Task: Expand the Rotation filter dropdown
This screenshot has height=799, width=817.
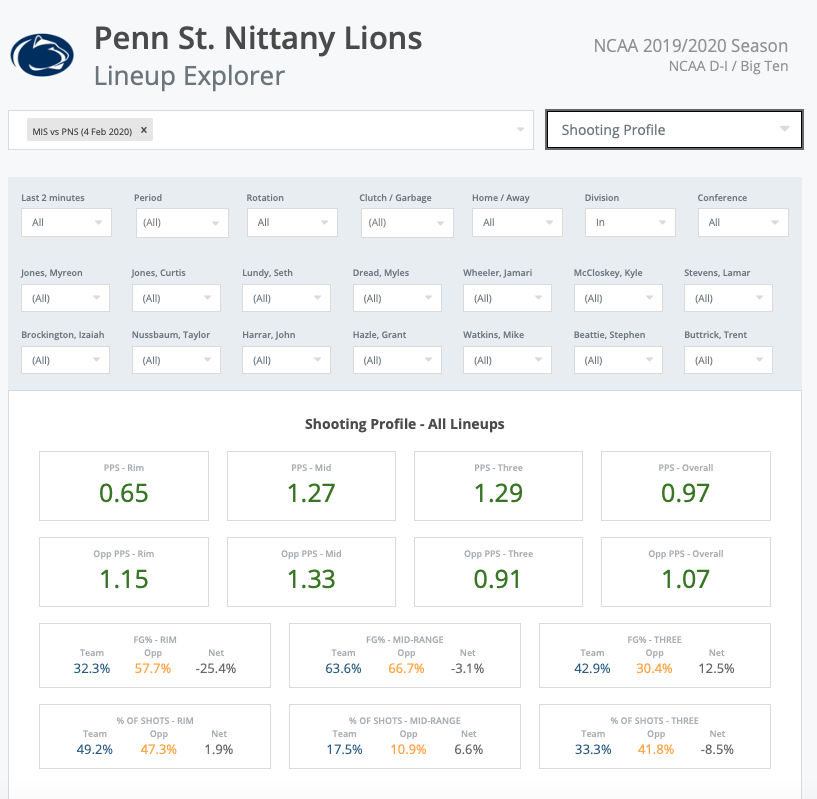Action: pyautogui.click(x=294, y=223)
